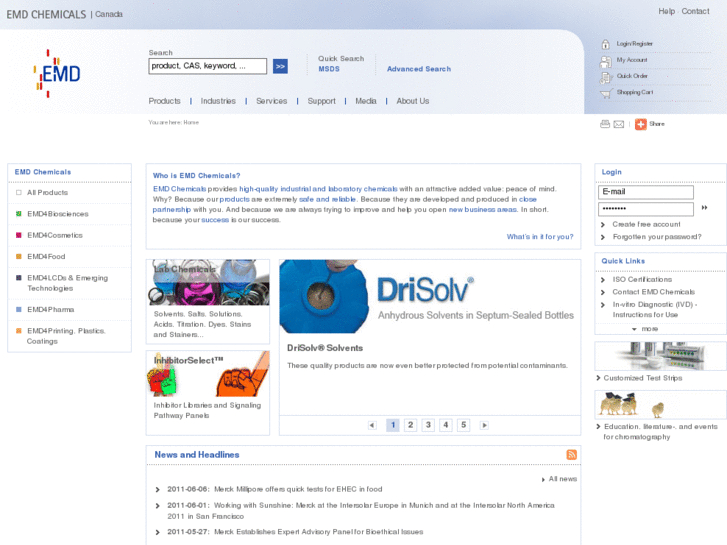Submit login with double-arrow icon
The height and width of the screenshot is (545, 727).
click(x=704, y=208)
